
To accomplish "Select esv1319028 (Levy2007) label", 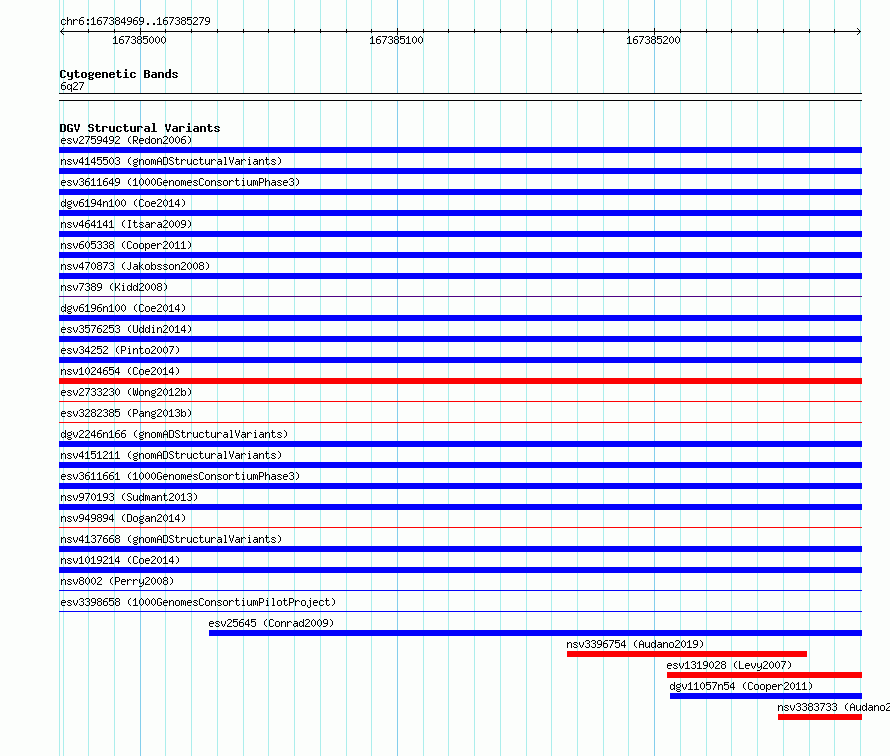I will tap(729, 665).
